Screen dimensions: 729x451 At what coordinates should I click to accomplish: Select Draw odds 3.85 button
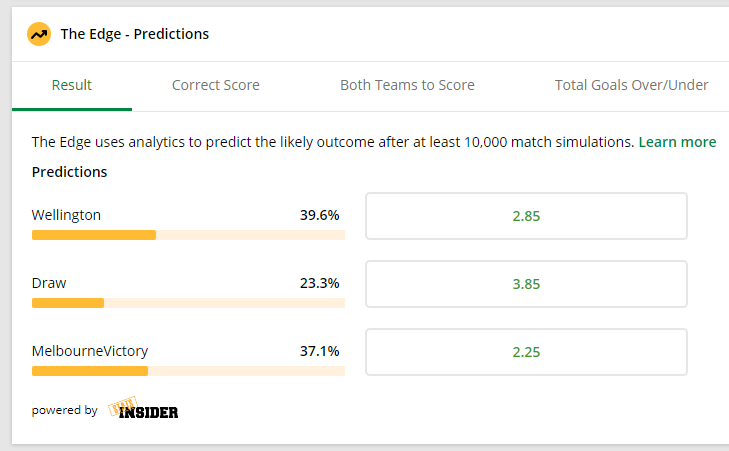526,284
